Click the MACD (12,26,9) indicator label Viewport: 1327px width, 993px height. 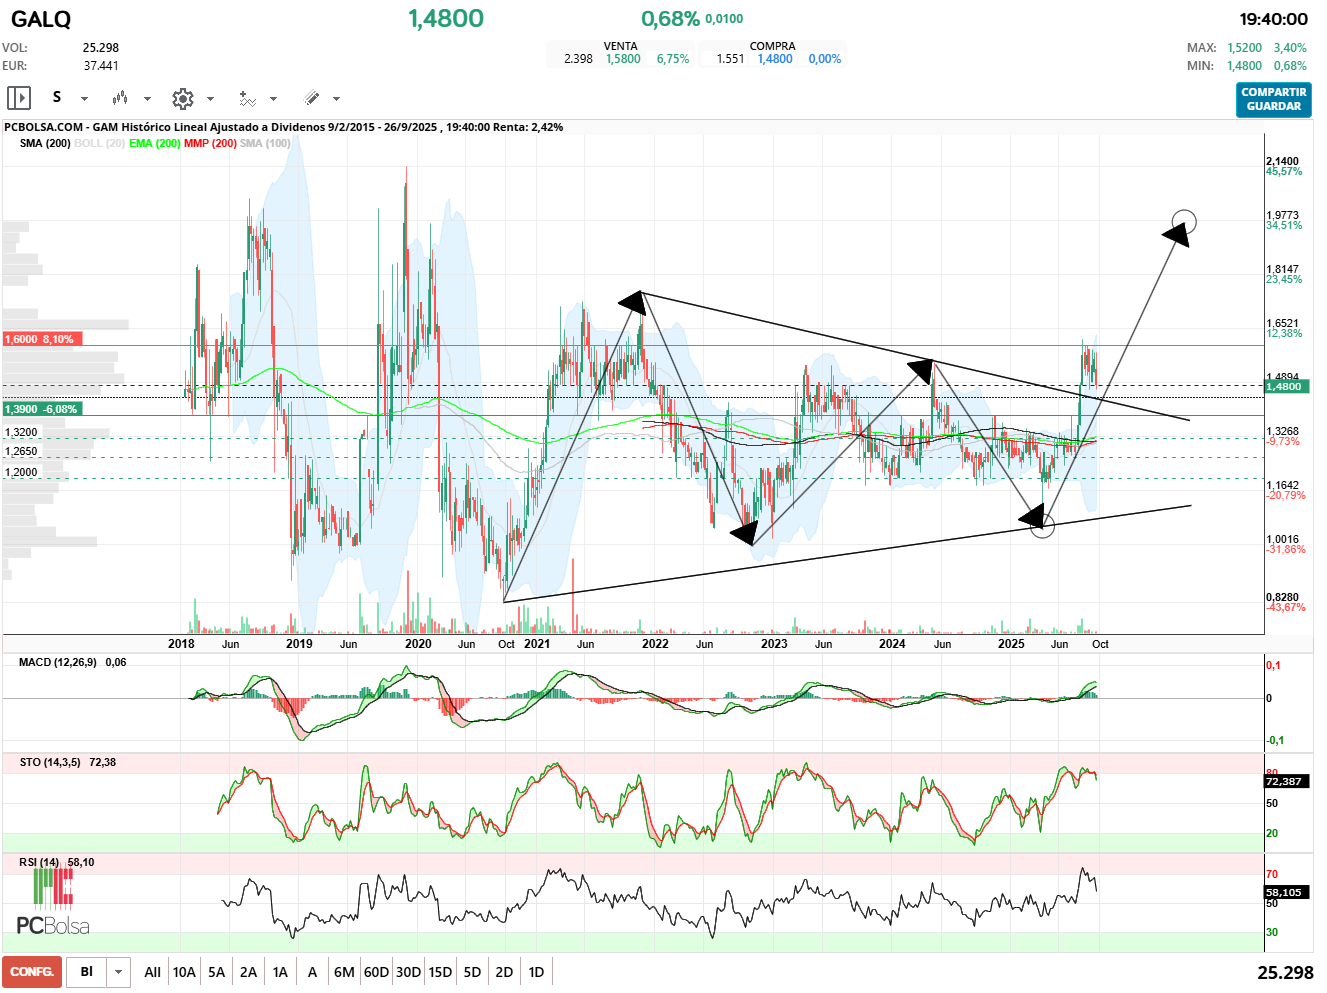[58, 662]
